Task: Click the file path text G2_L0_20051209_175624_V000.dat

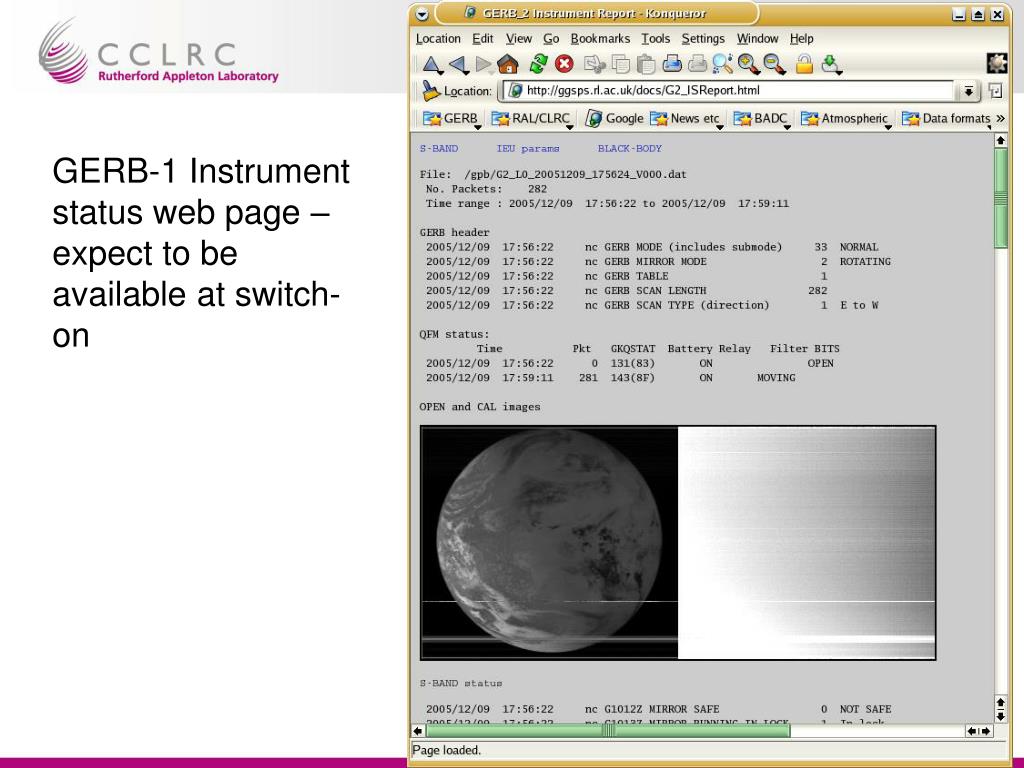Action: [575, 174]
